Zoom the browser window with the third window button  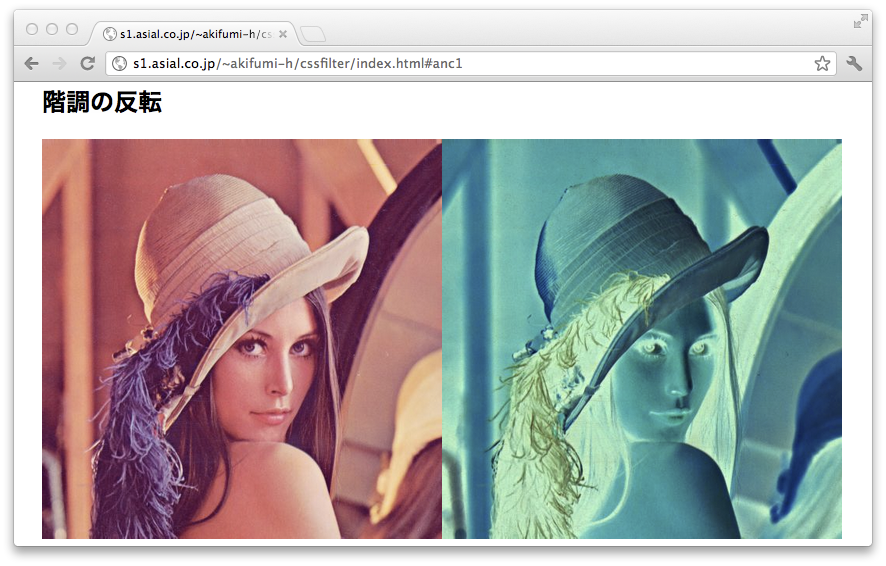pos(72,29)
